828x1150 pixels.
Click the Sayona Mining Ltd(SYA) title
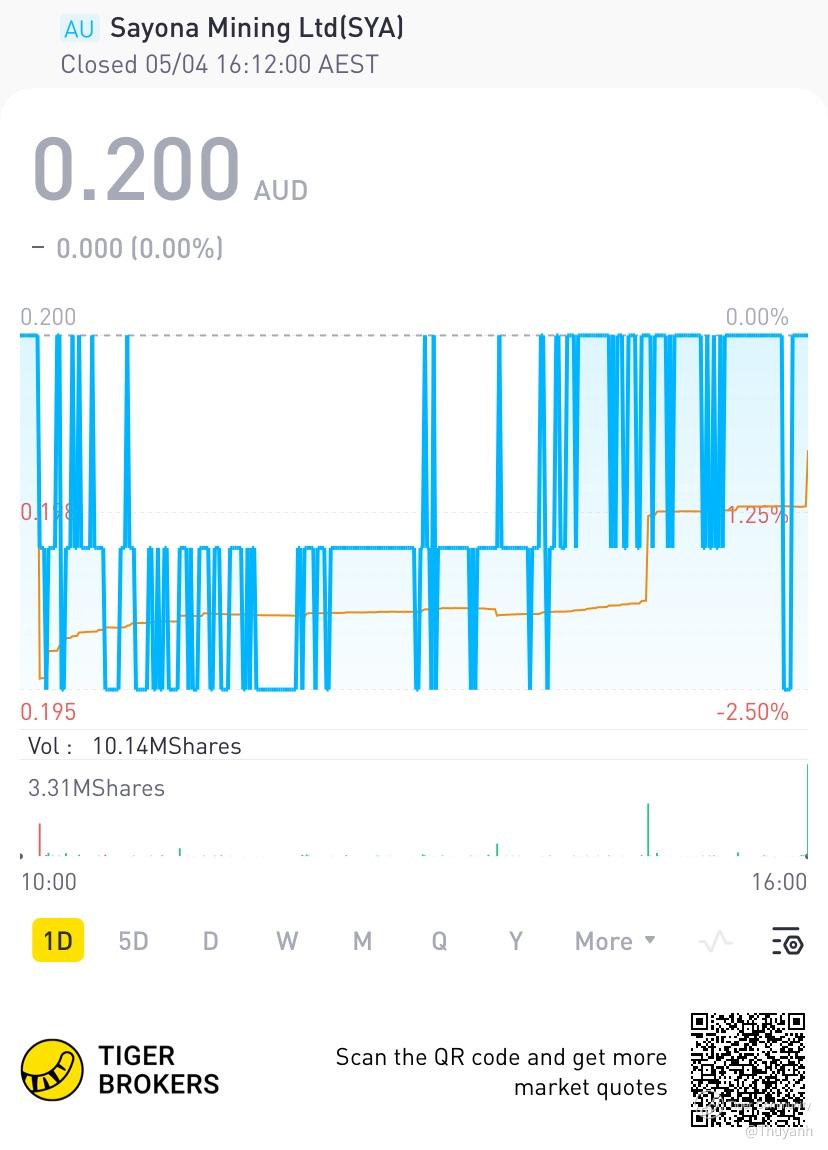256,28
